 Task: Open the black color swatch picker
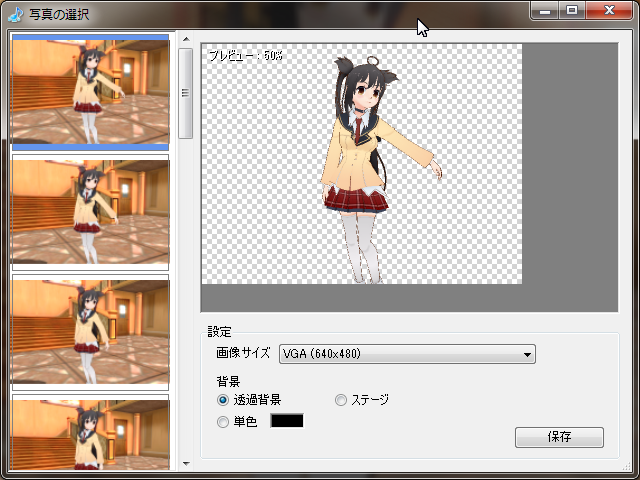(287, 421)
